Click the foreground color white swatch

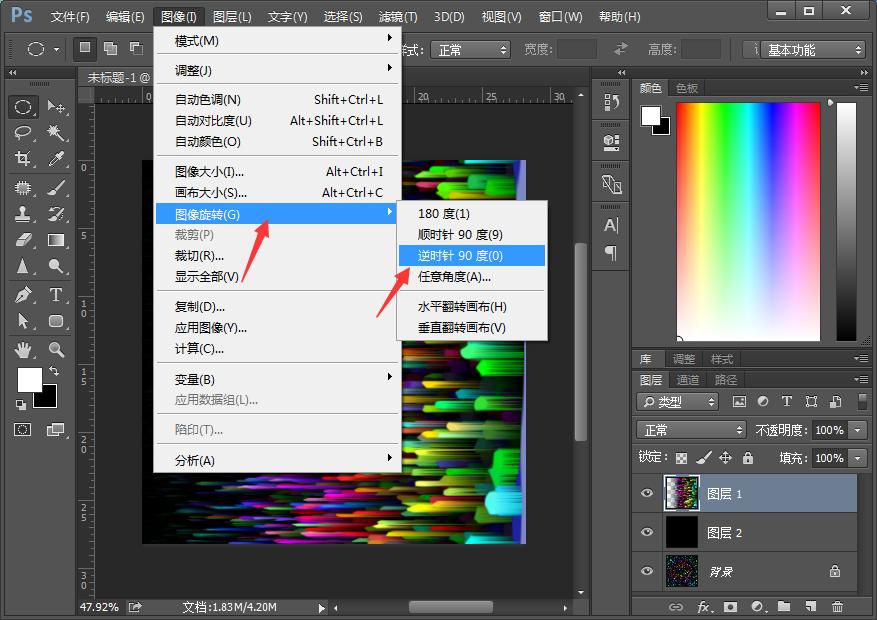[x=28, y=379]
